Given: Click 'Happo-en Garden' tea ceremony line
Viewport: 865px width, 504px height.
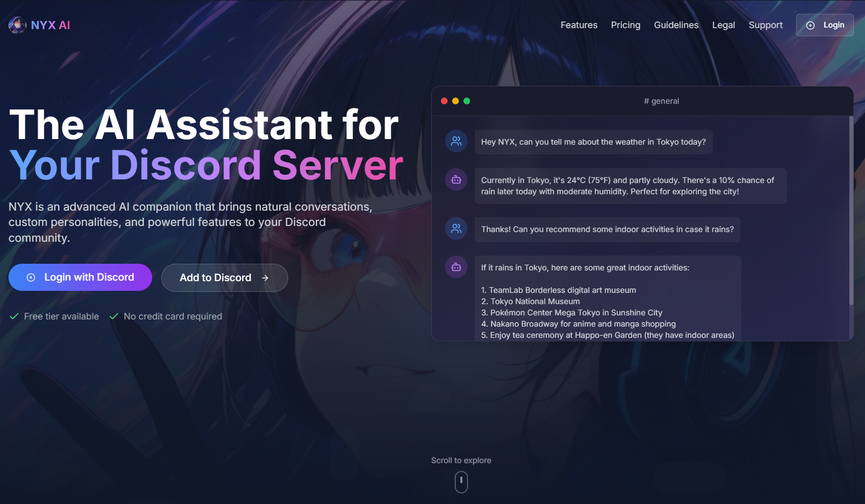Looking at the screenshot, I should (607, 335).
